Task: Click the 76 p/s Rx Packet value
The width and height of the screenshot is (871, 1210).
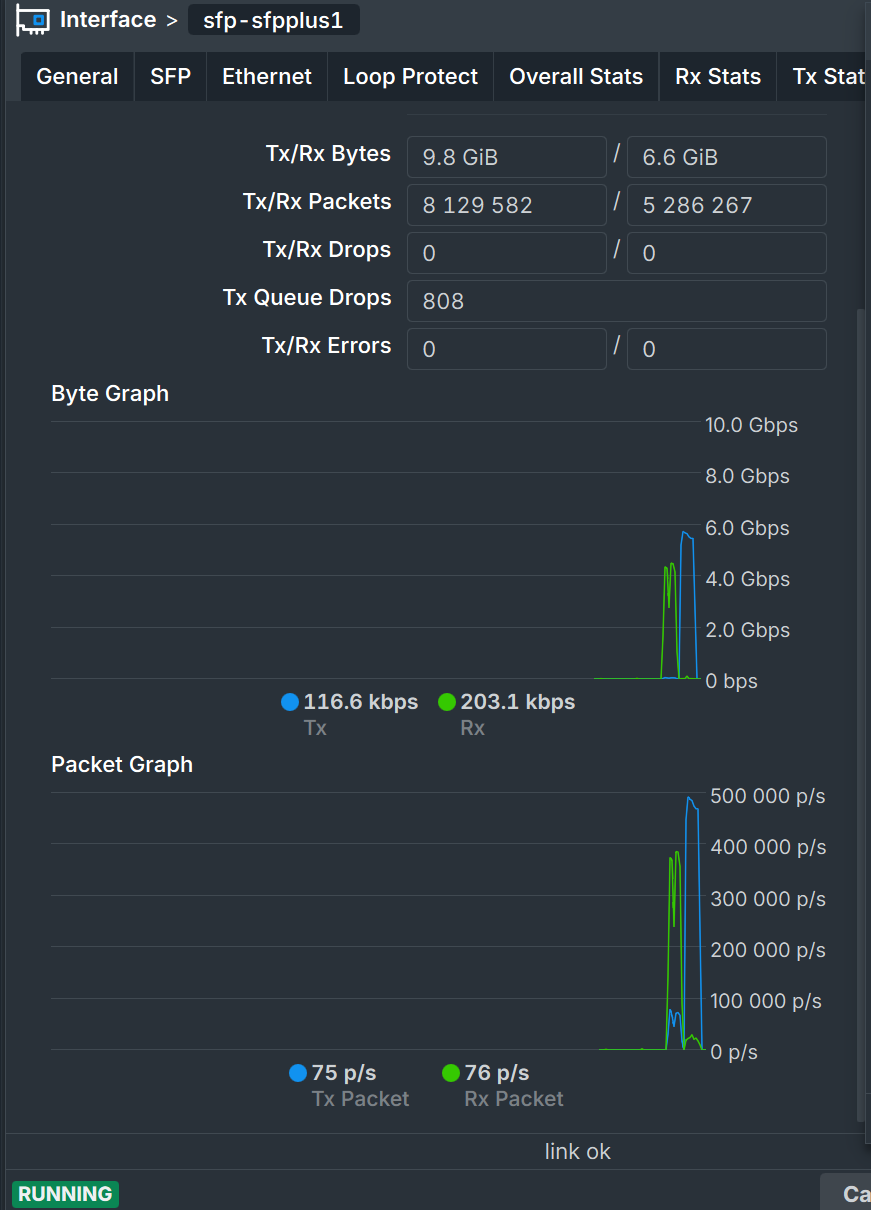Action: 497,1073
